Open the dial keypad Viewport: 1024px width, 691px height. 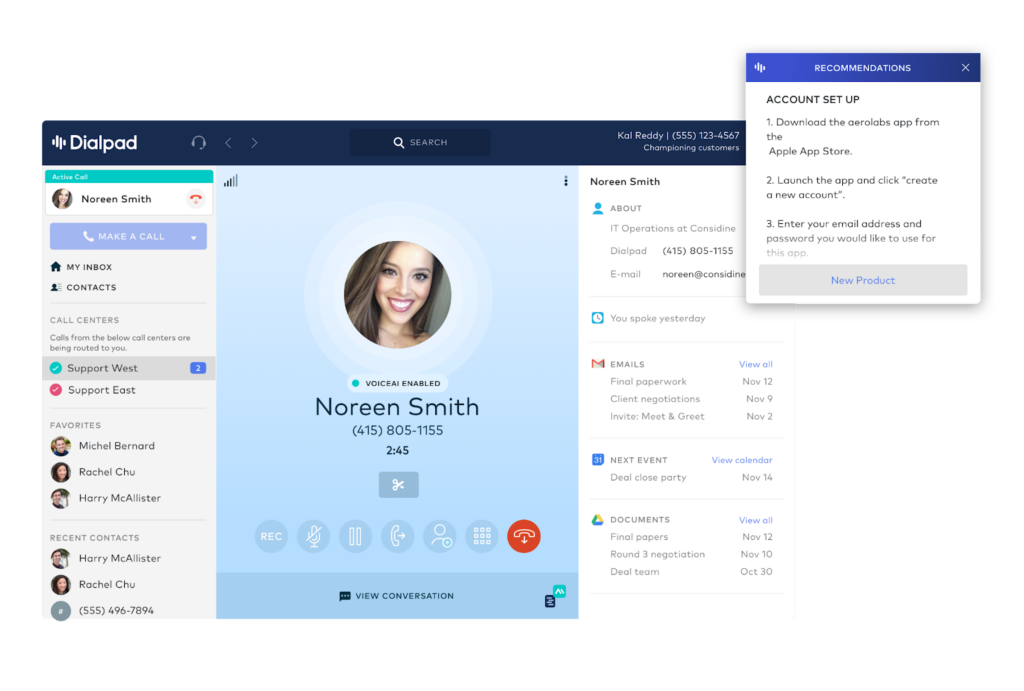pos(482,536)
